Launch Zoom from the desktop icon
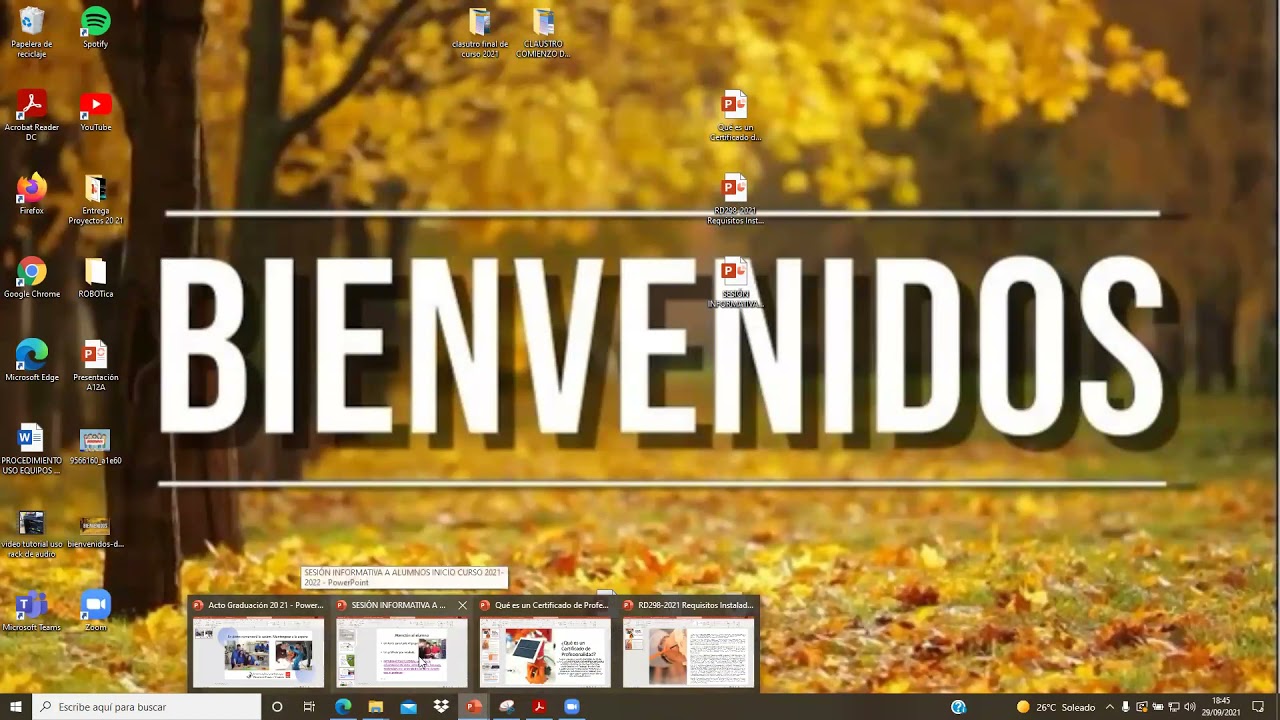 point(95,610)
